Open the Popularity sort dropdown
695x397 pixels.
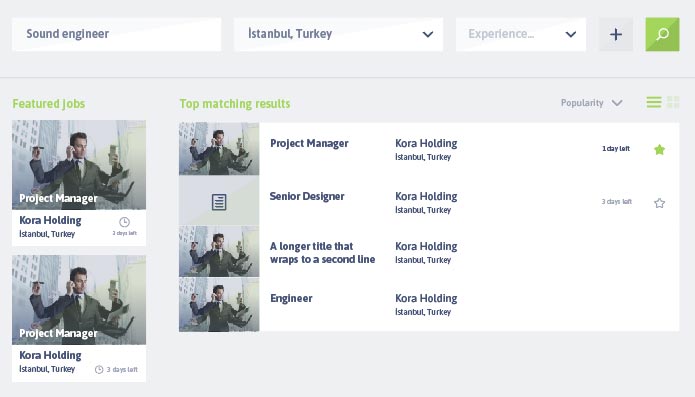tap(592, 103)
